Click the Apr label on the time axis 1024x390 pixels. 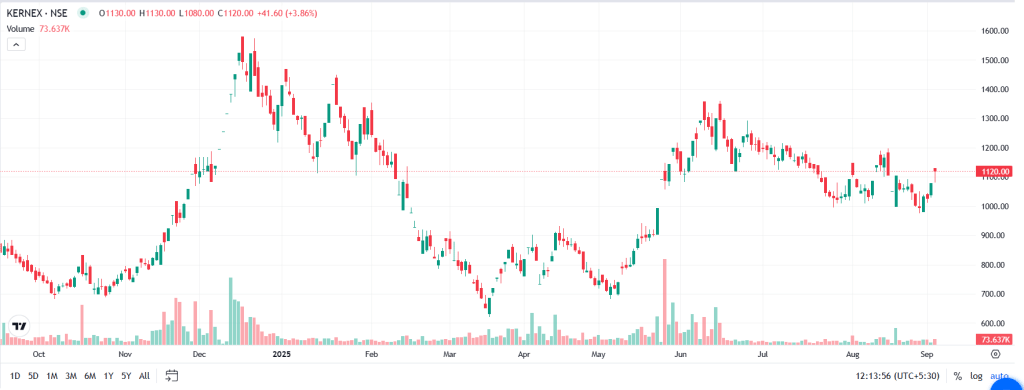tap(523, 355)
